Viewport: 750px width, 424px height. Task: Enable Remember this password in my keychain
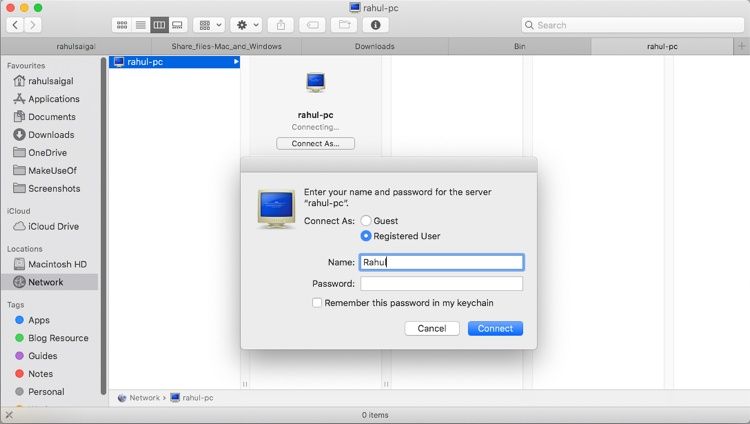point(317,303)
